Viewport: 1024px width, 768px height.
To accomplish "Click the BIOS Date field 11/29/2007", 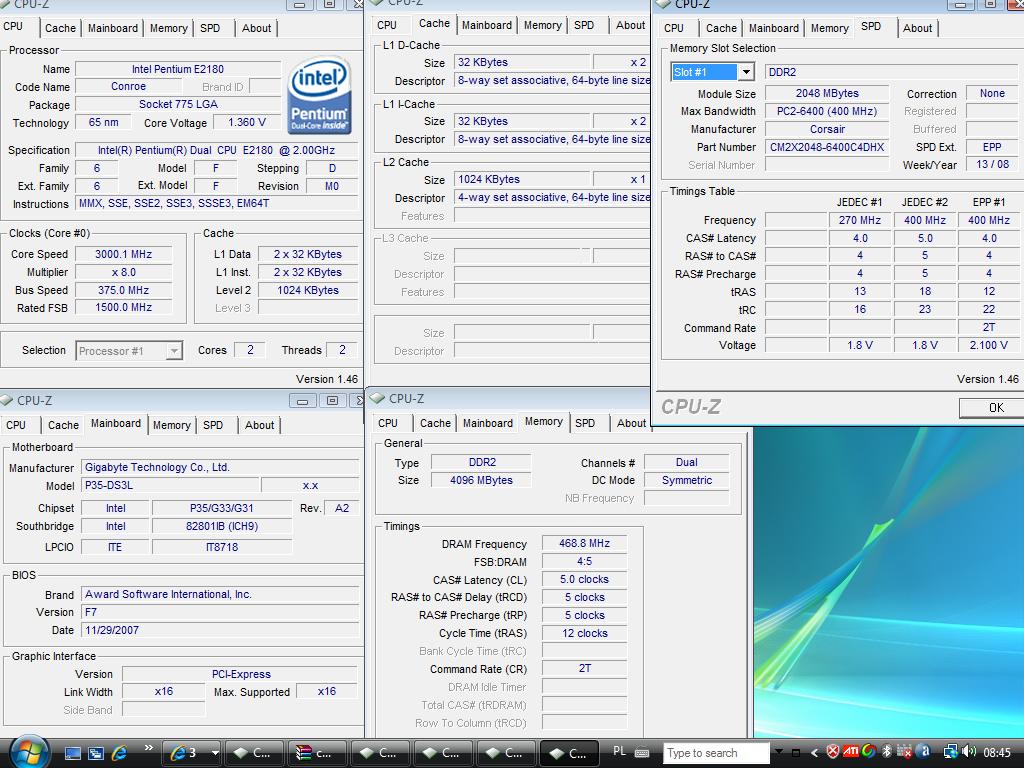I will point(220,630).
